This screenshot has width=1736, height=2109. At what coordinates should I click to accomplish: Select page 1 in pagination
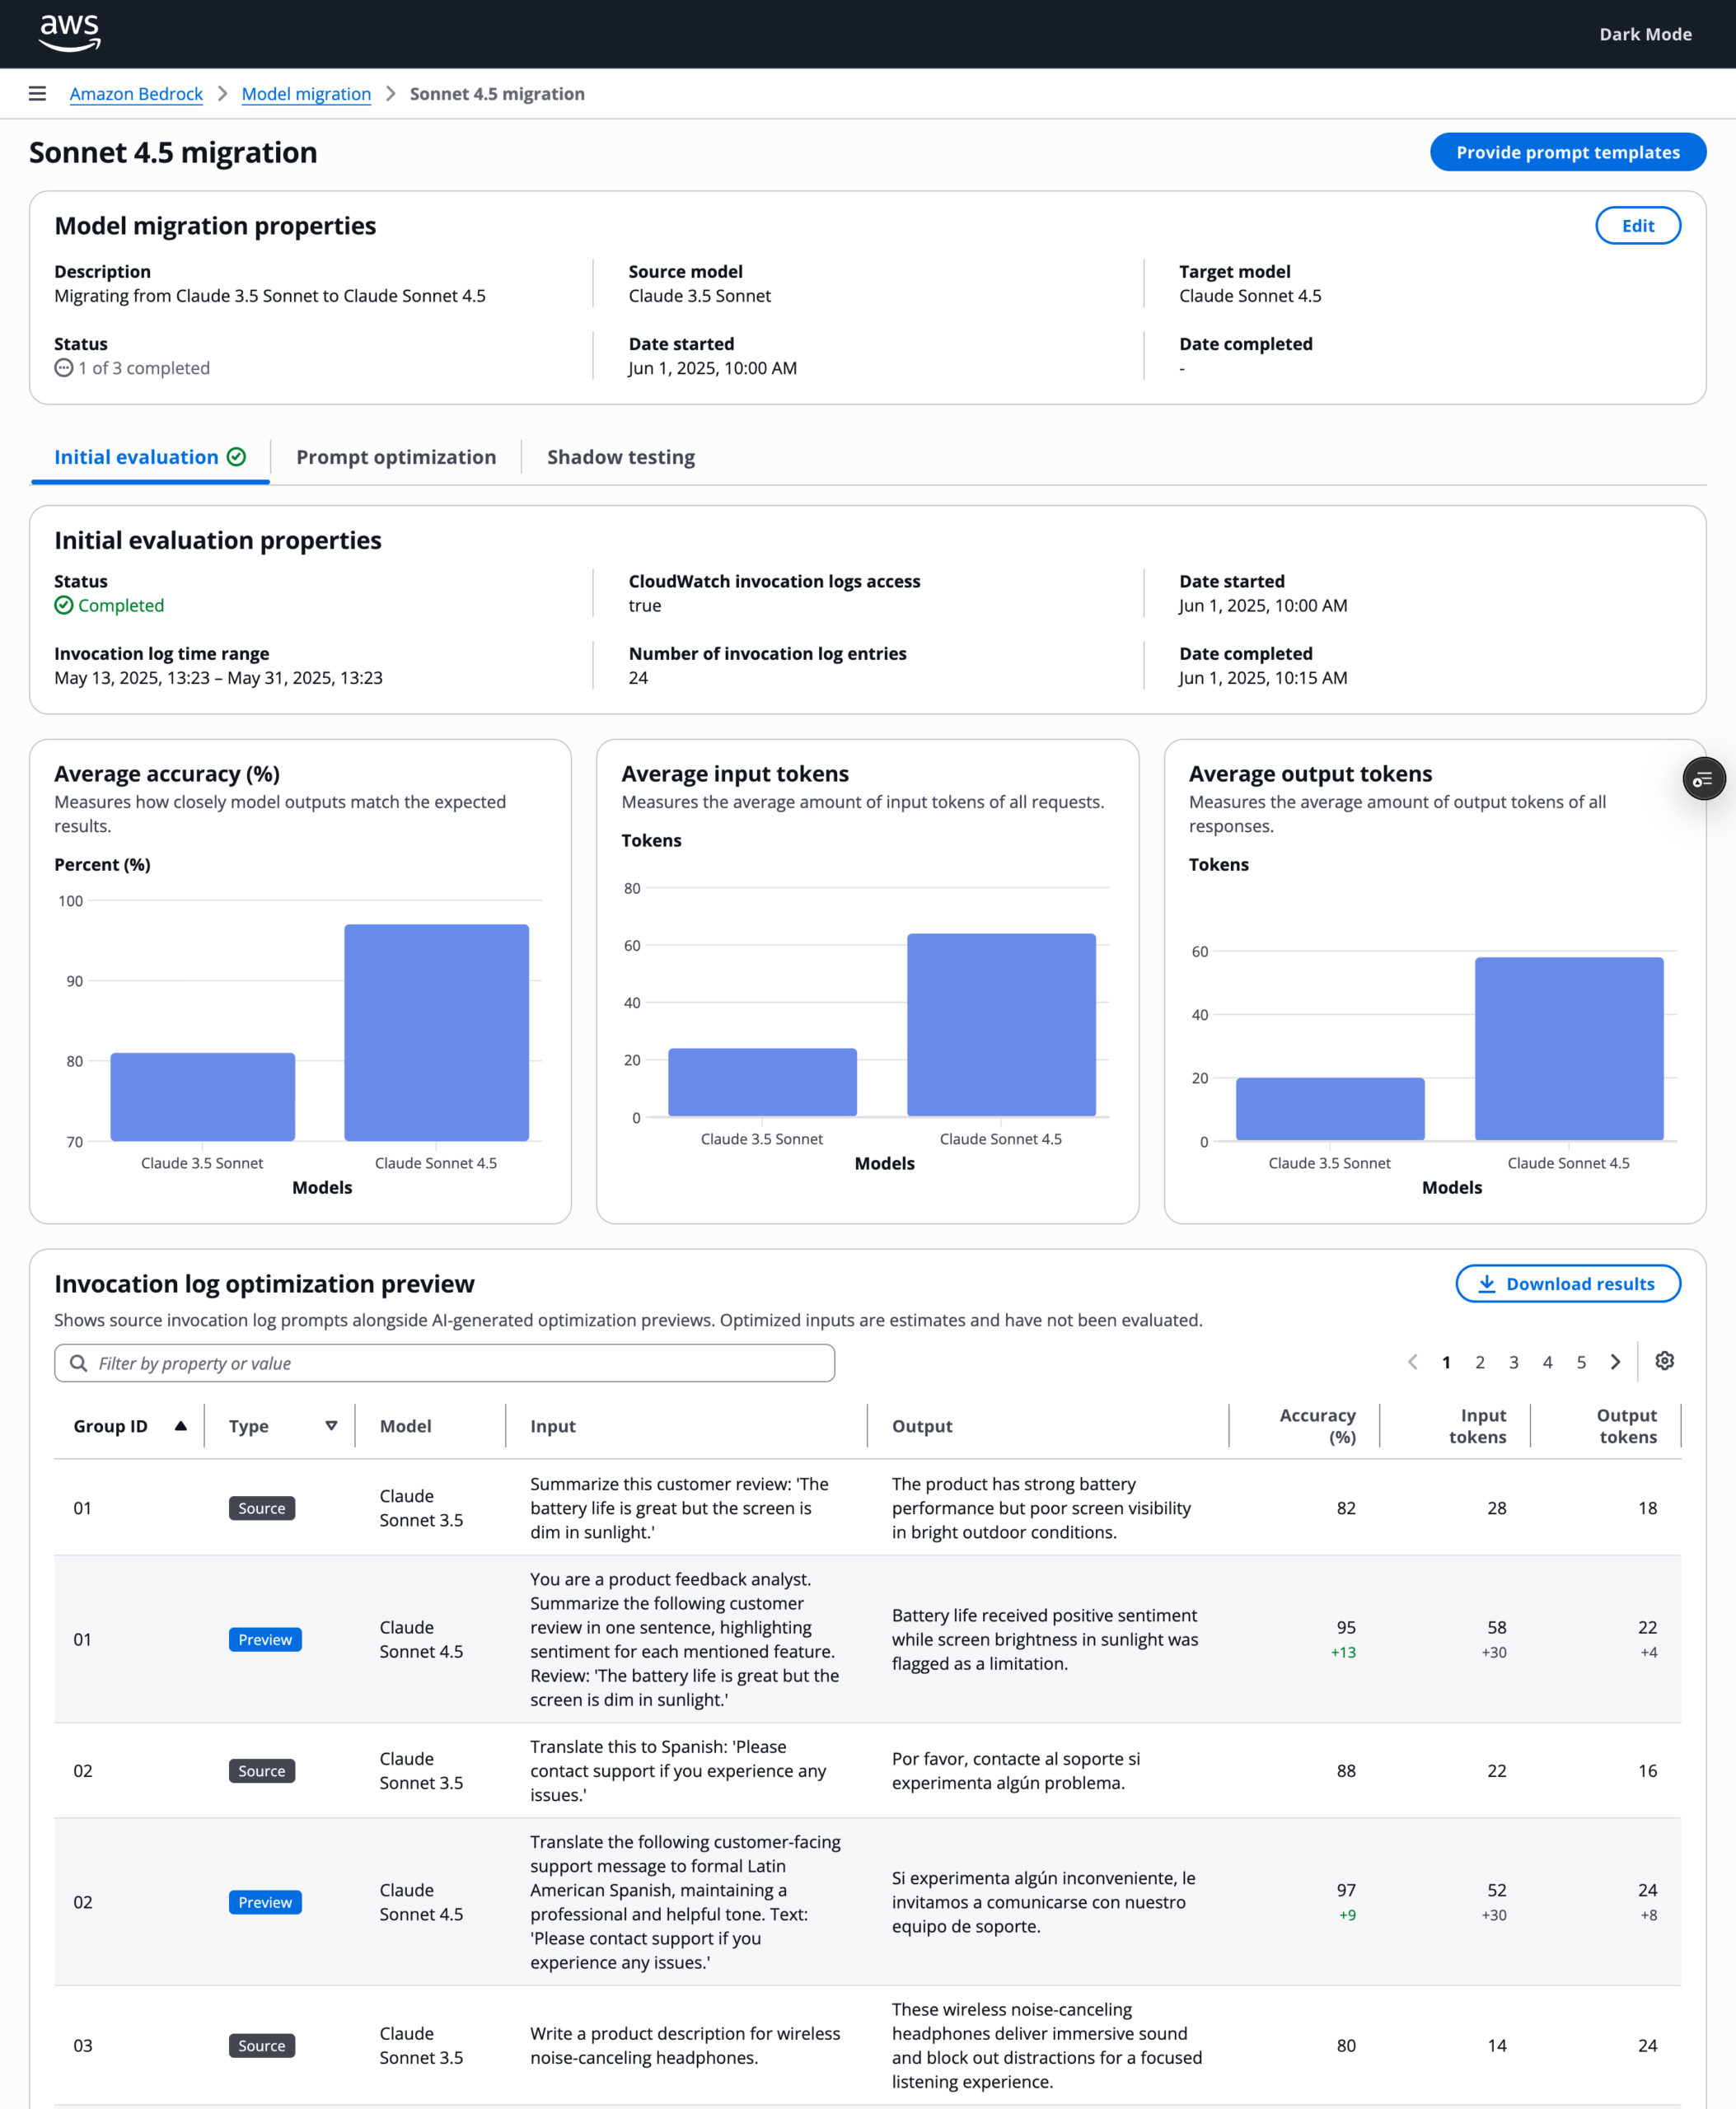pyautogui.click(x=1446, y=1362)
